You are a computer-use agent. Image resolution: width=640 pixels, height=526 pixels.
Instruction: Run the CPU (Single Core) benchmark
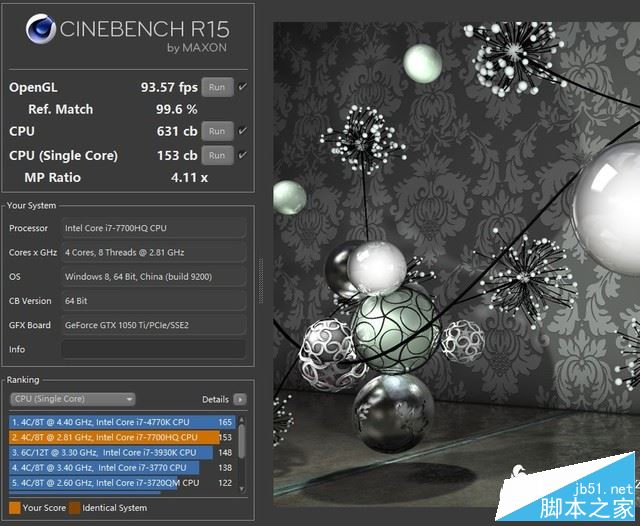click(x=217, y=155)
